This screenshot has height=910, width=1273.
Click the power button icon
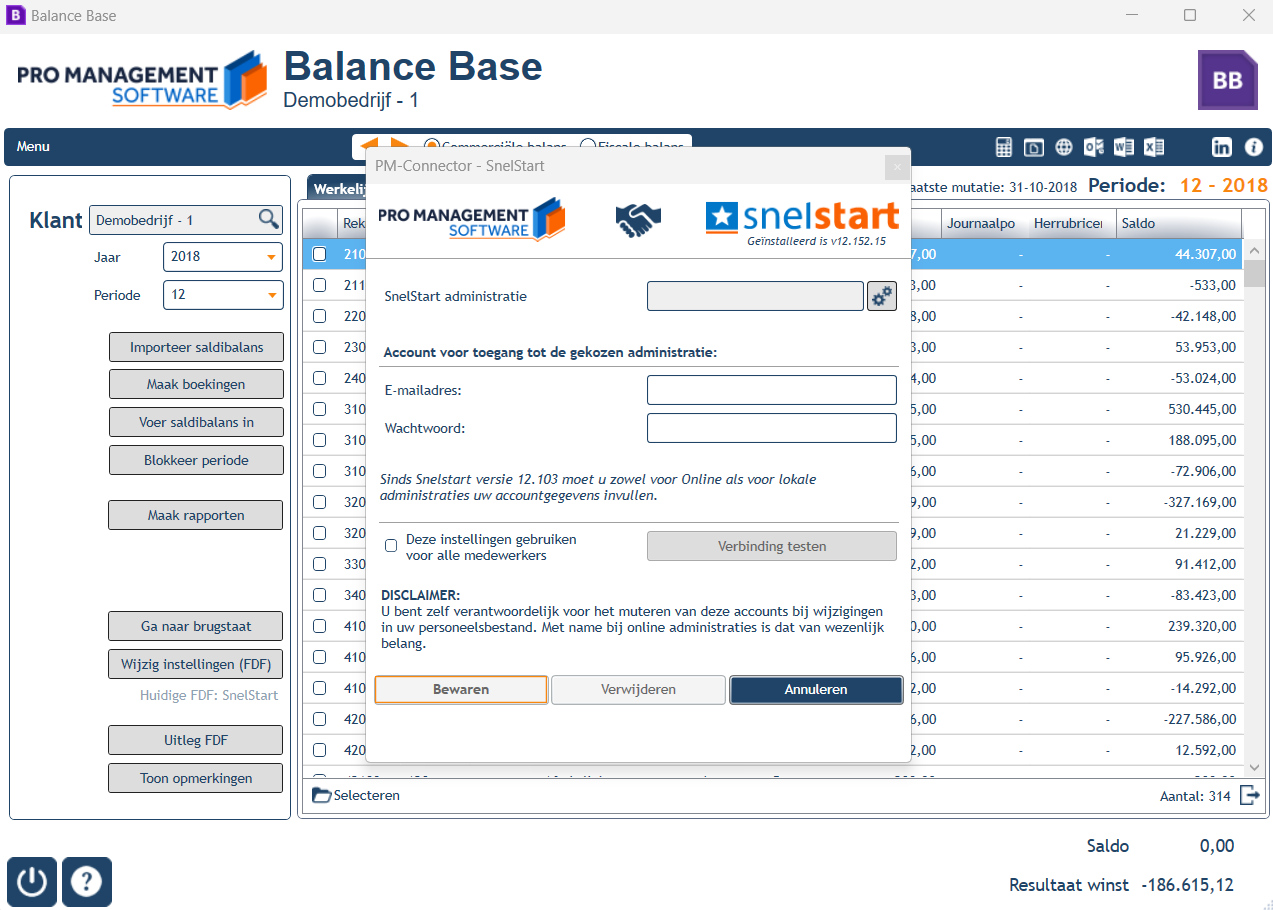click(33, 882)
